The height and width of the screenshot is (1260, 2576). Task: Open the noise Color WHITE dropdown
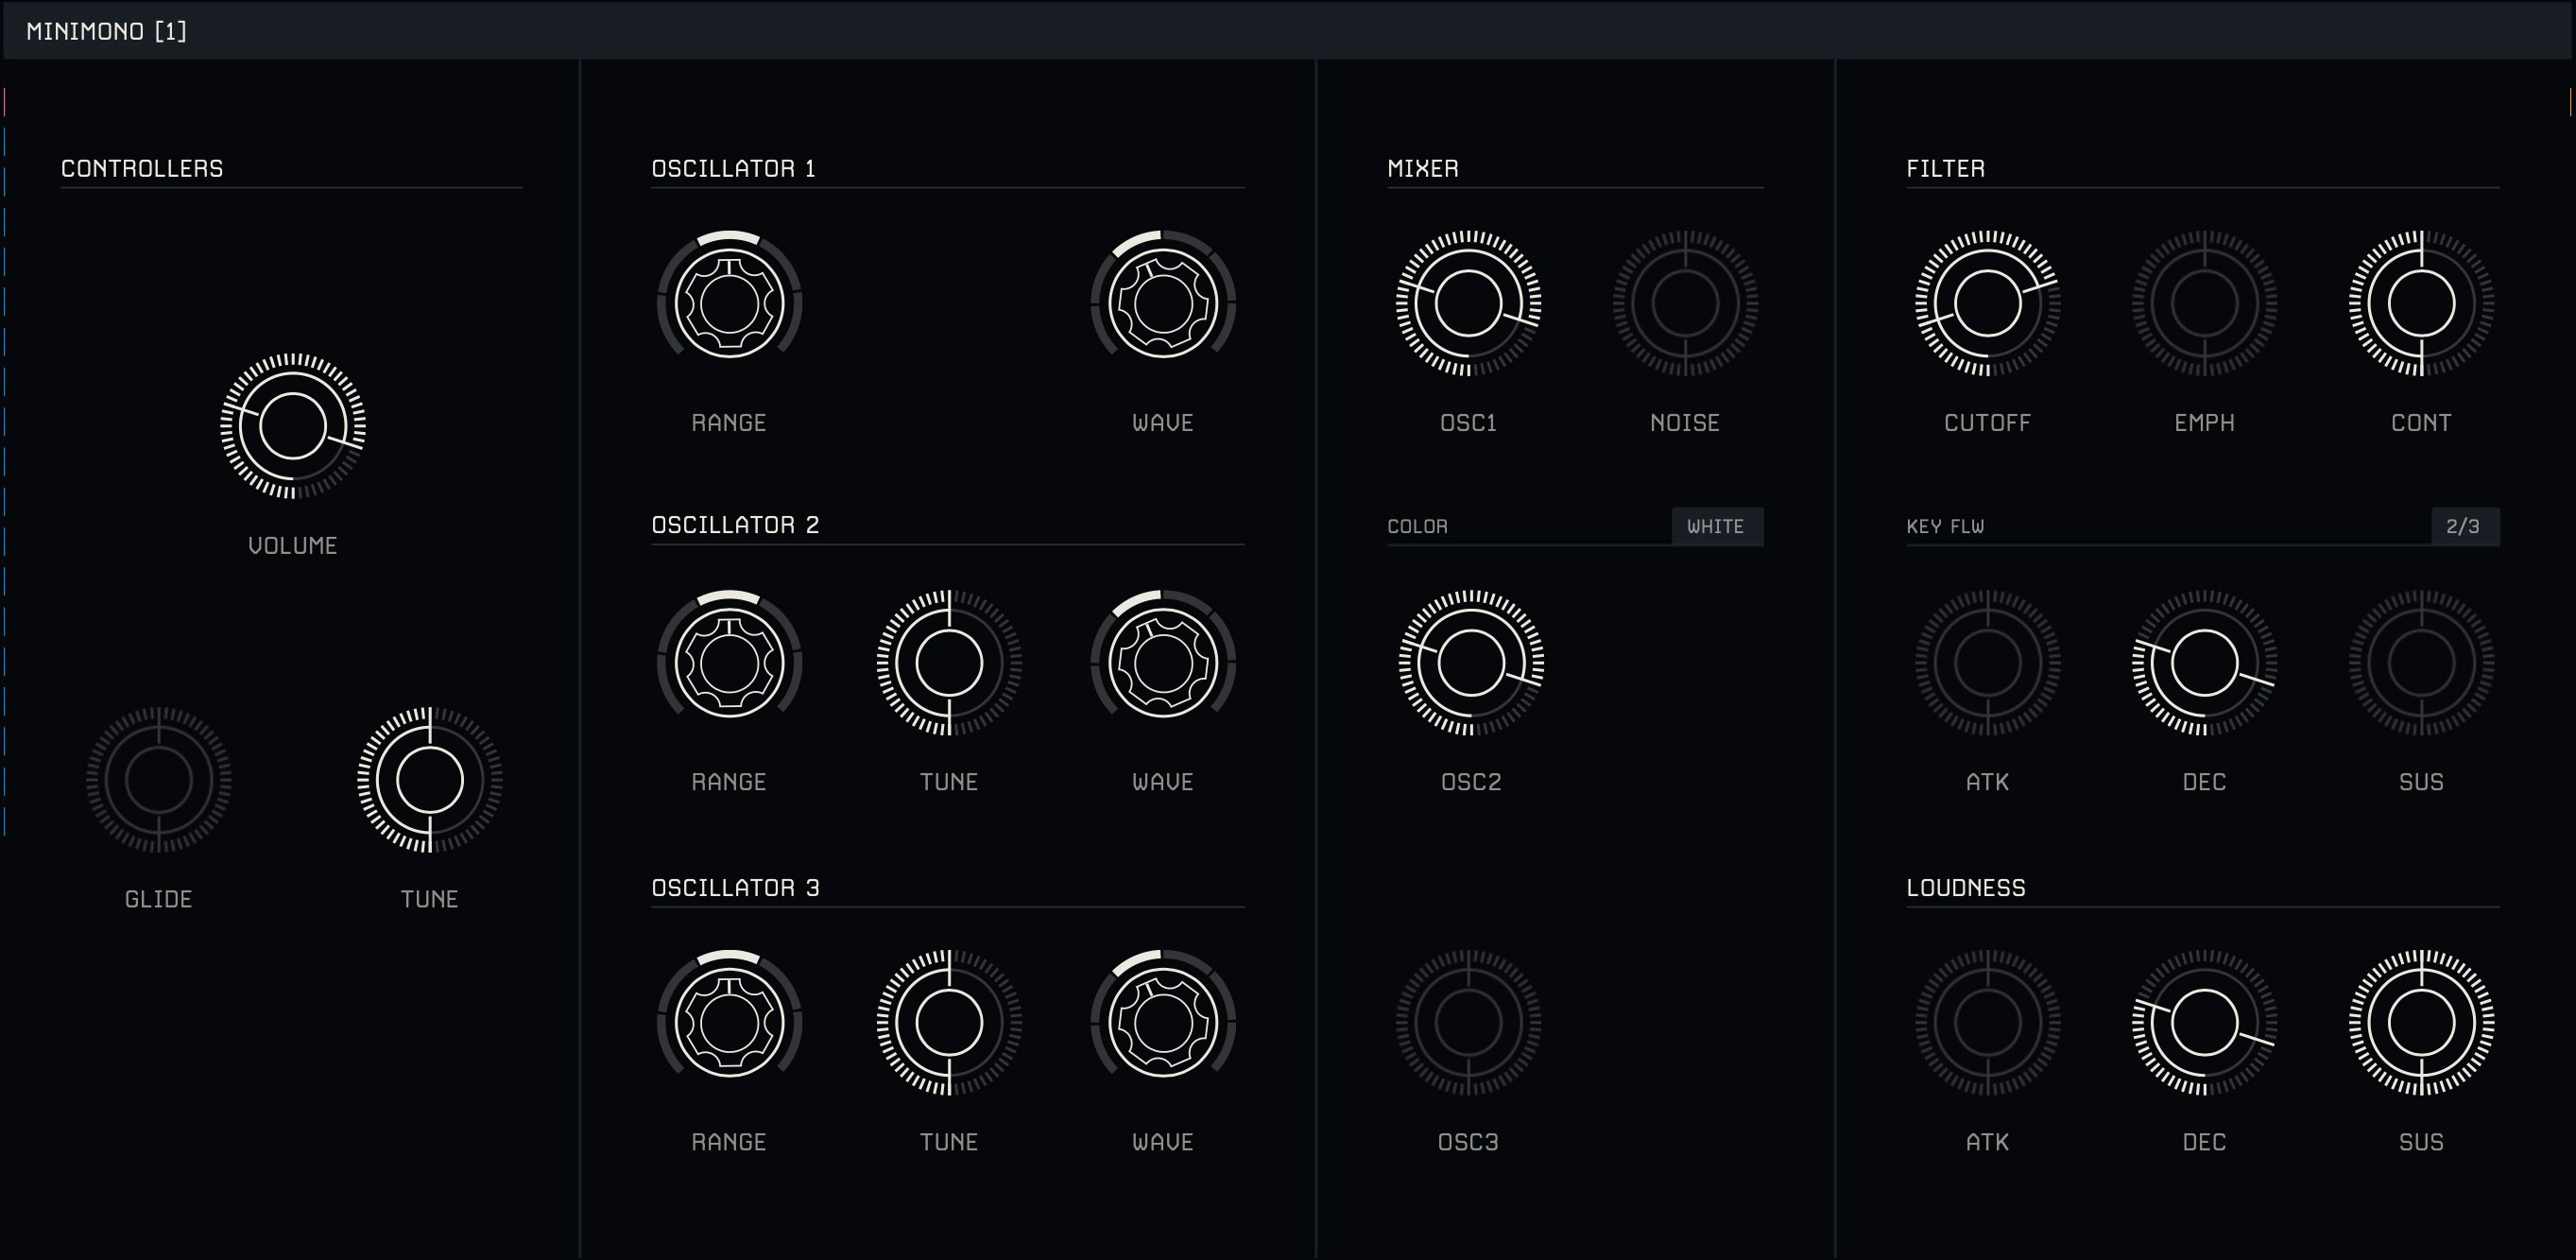point(1716,526)
